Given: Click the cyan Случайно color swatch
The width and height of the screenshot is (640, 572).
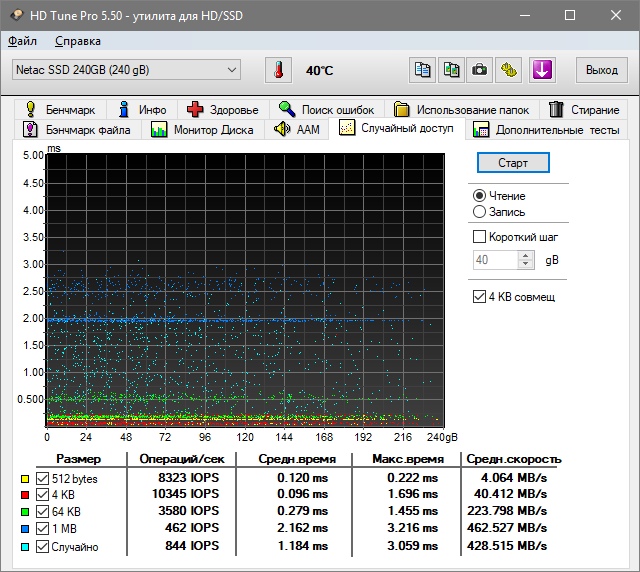Looking at the screenshot, I should pos(25,547).
